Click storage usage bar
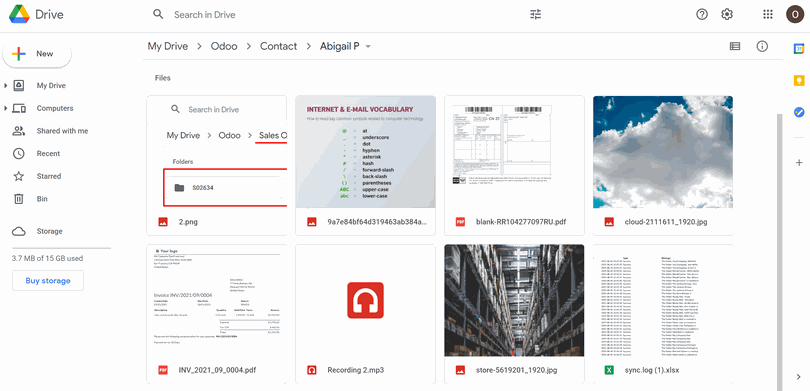This screenshot has height=391, width=810. pos(61,248)
